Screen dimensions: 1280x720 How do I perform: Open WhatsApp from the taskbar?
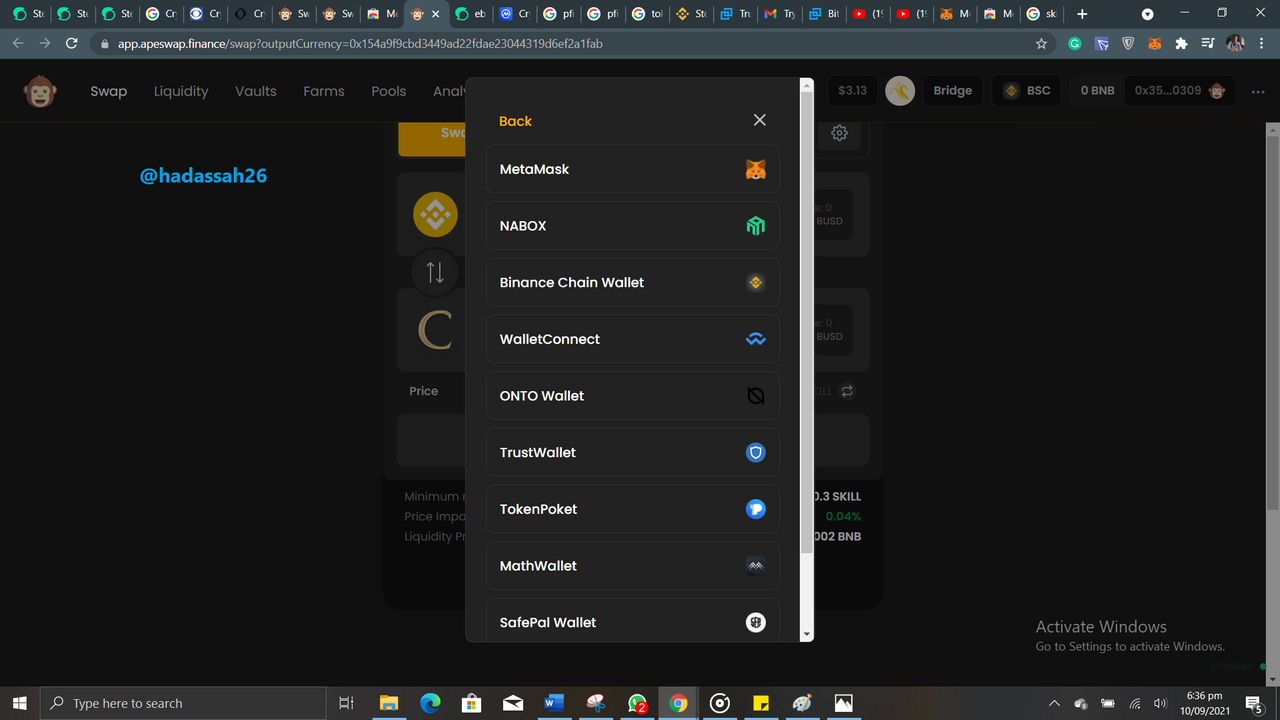coord(637,703)
